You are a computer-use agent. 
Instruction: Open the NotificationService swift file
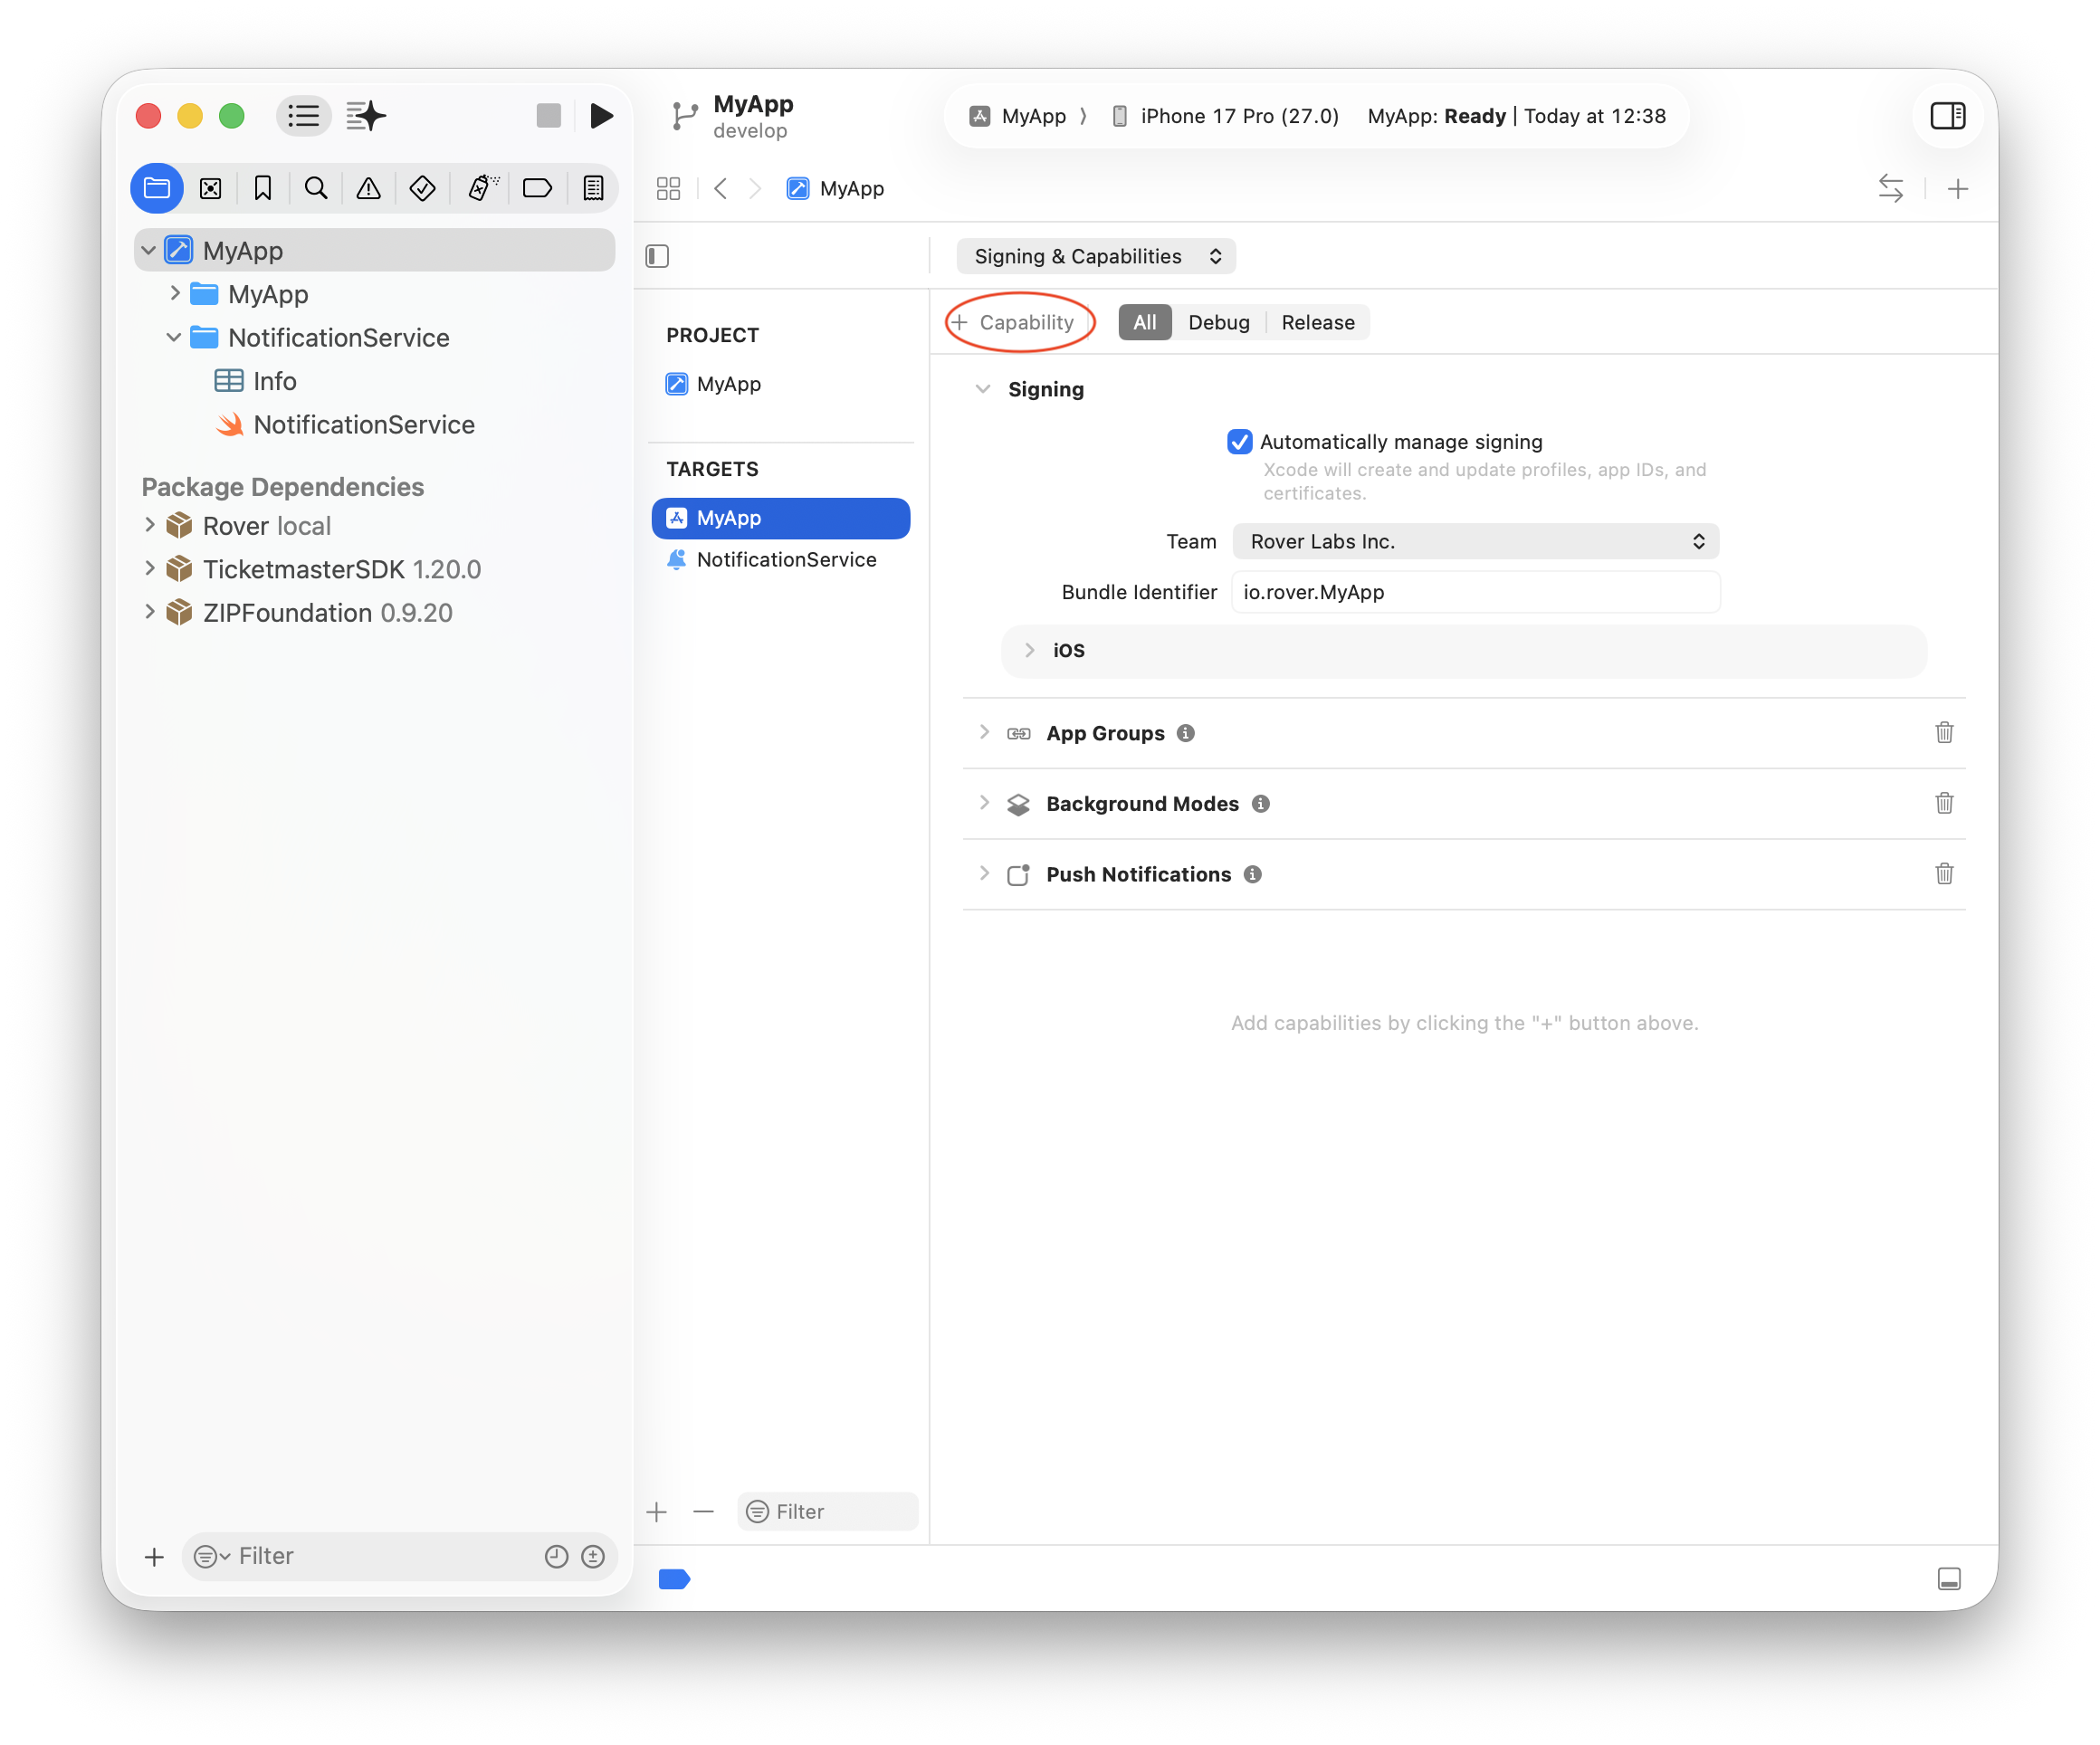[x=345, y=425]
